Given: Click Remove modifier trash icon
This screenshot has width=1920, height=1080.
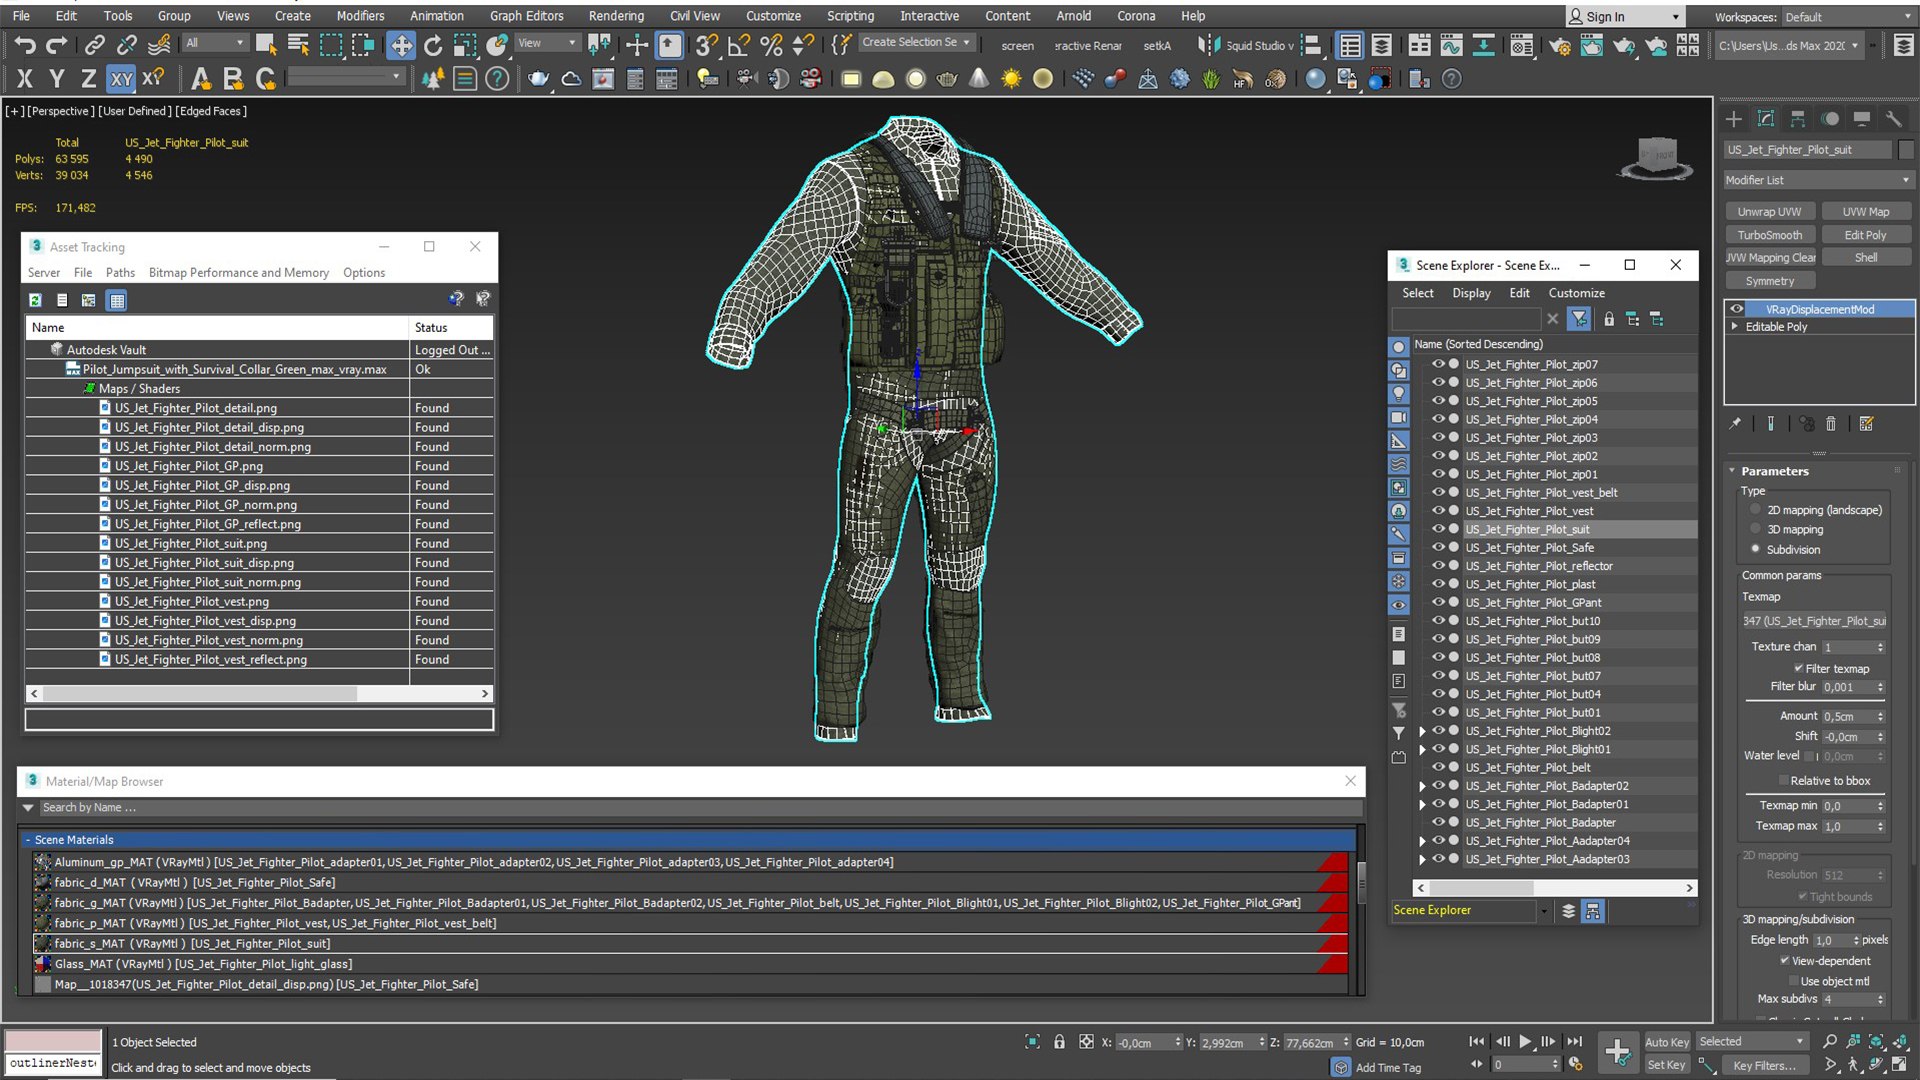Looking at the screenshot, I should coord(1831,424).
